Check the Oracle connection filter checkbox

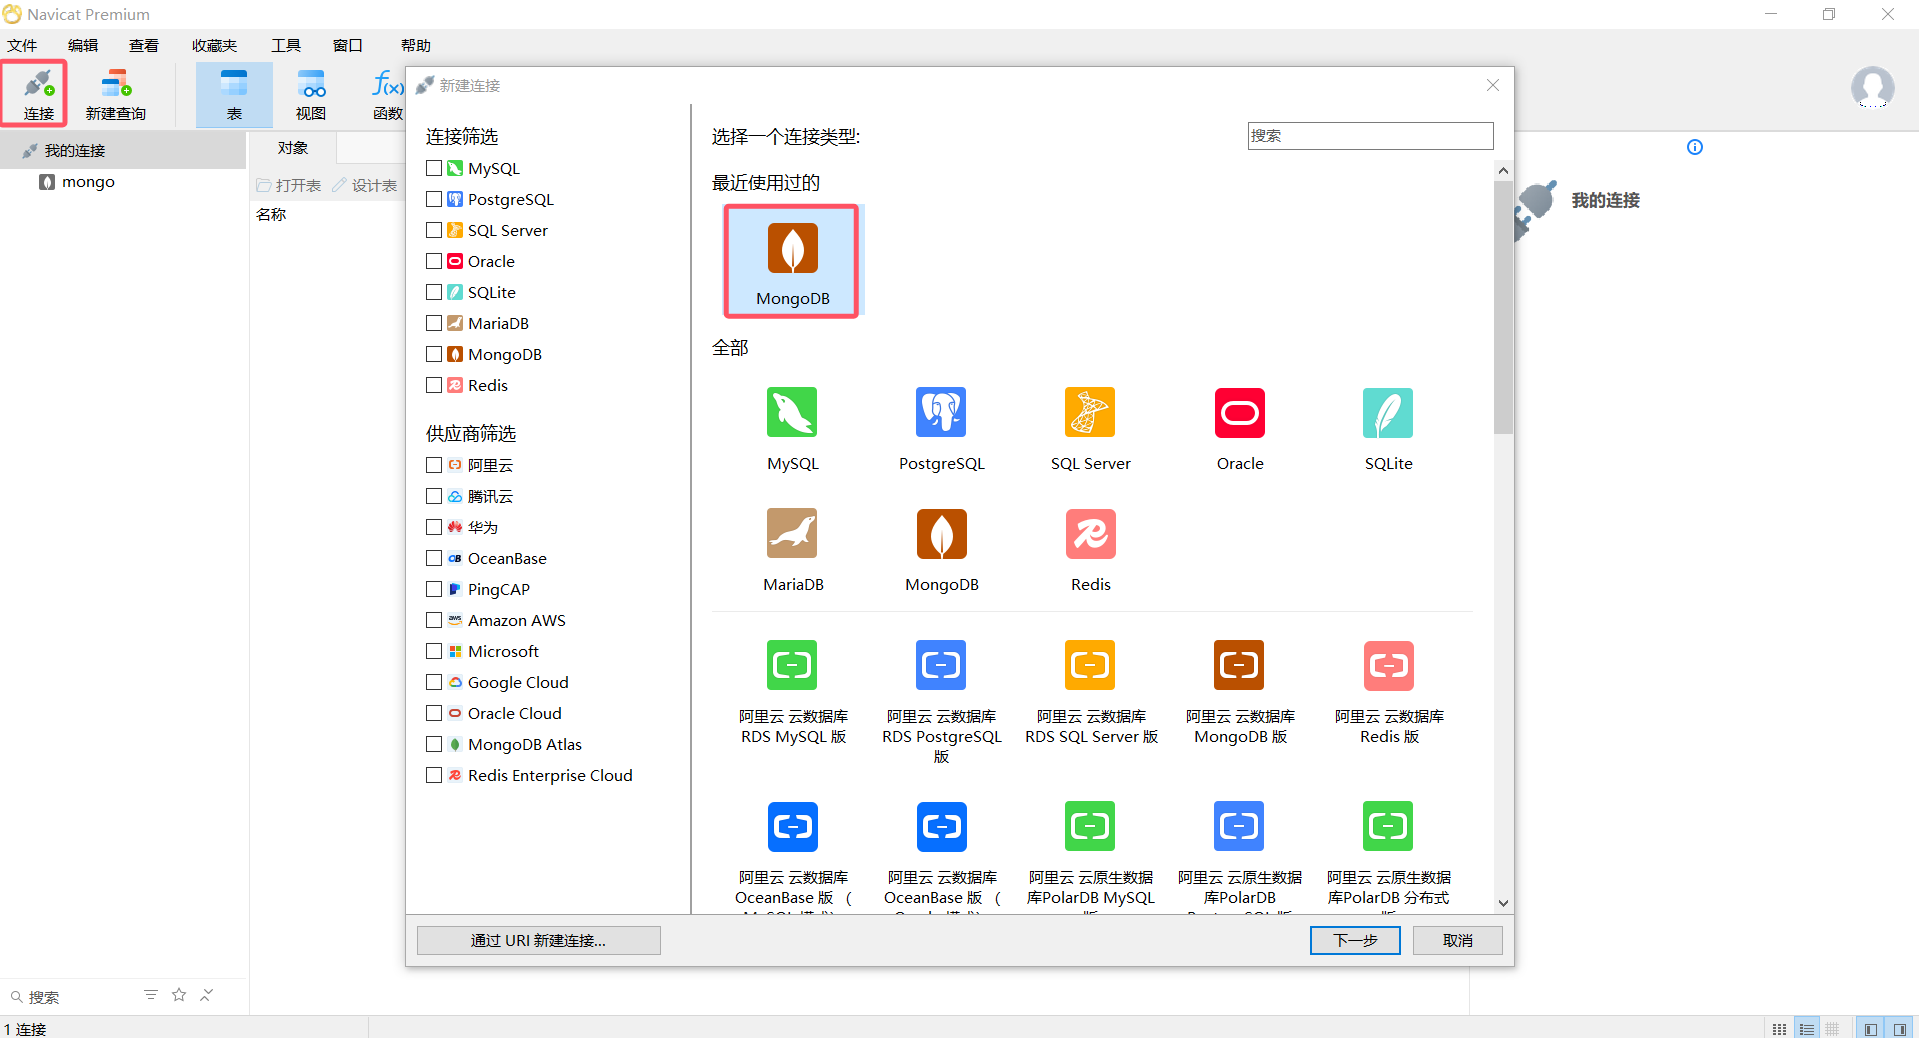click(x=434, y=261)
